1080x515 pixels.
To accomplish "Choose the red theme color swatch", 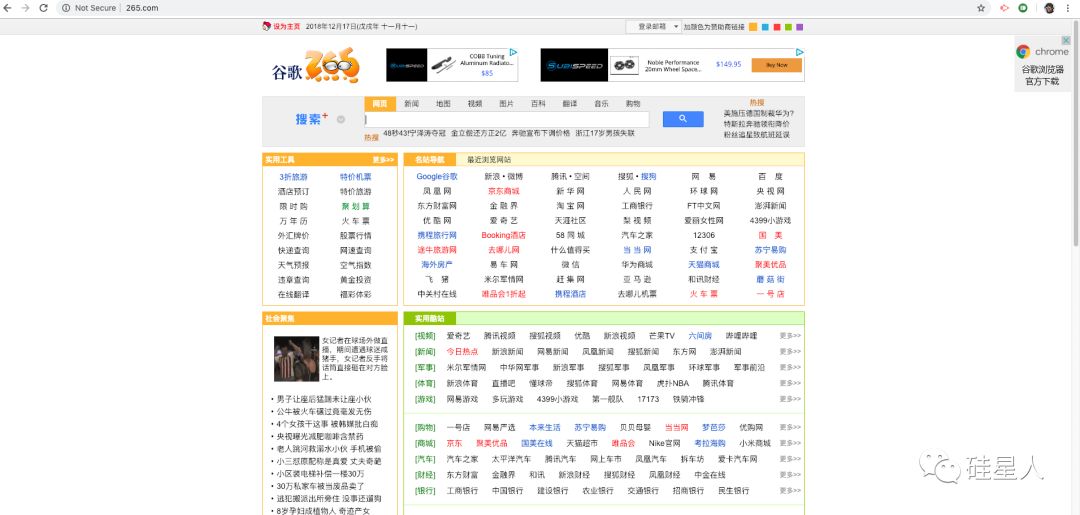I will [x=777, y=27].
